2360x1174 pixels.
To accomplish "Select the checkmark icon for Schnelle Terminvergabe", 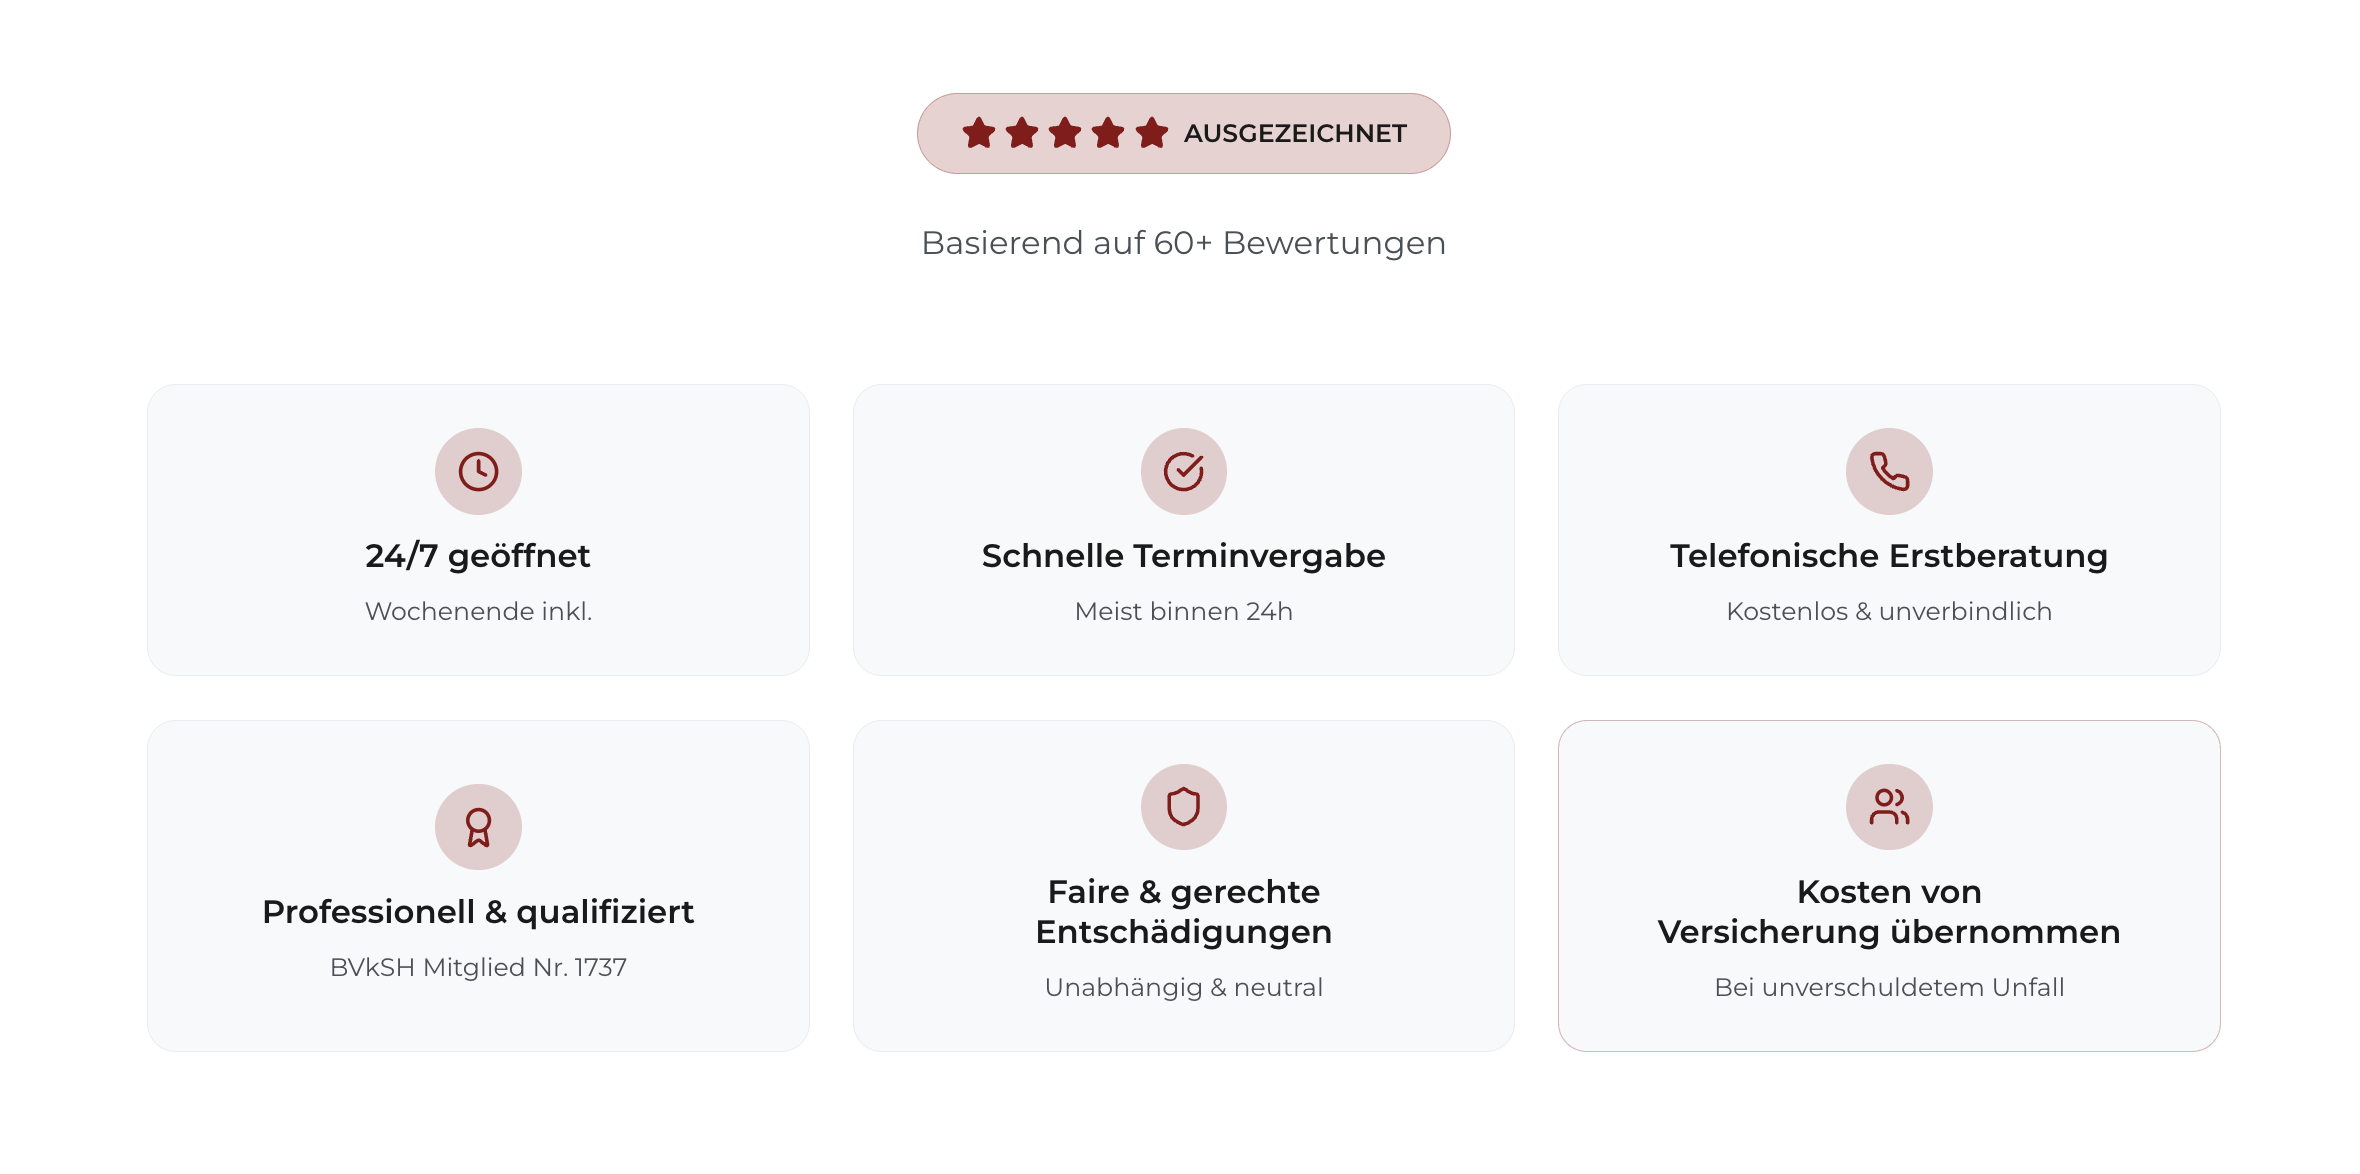I will 1184,471.
